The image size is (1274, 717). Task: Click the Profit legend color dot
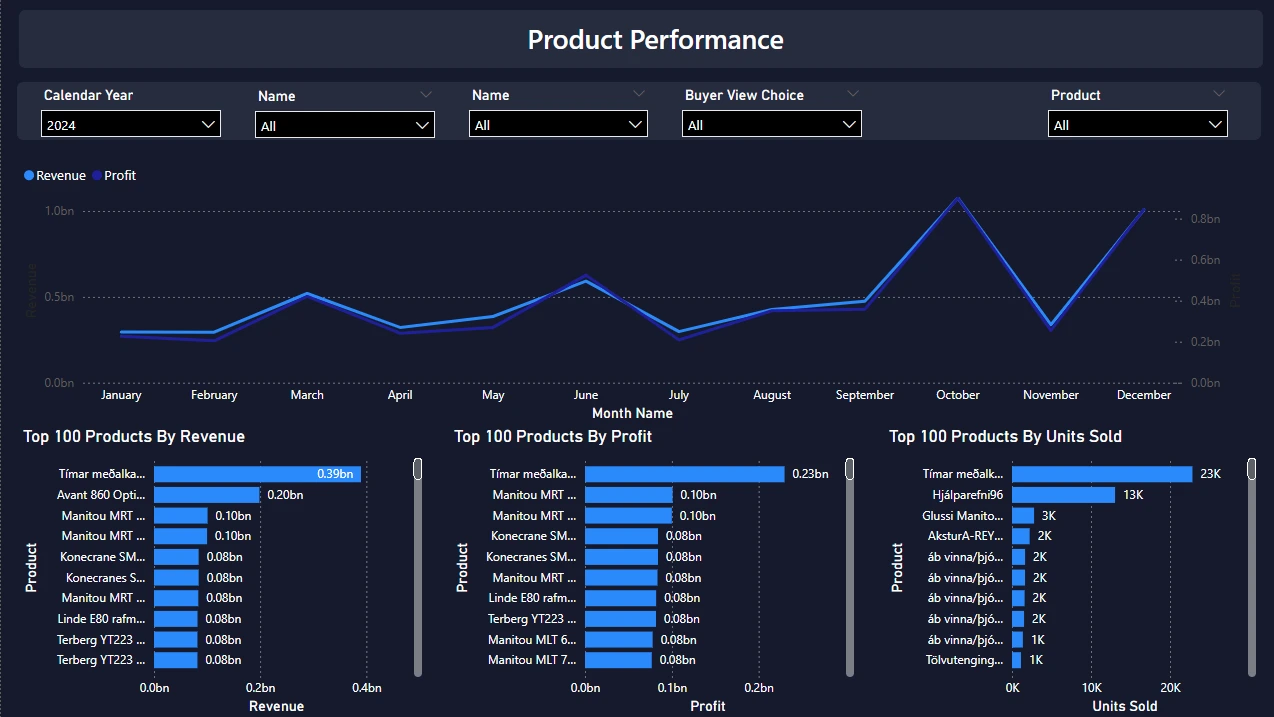97,176
